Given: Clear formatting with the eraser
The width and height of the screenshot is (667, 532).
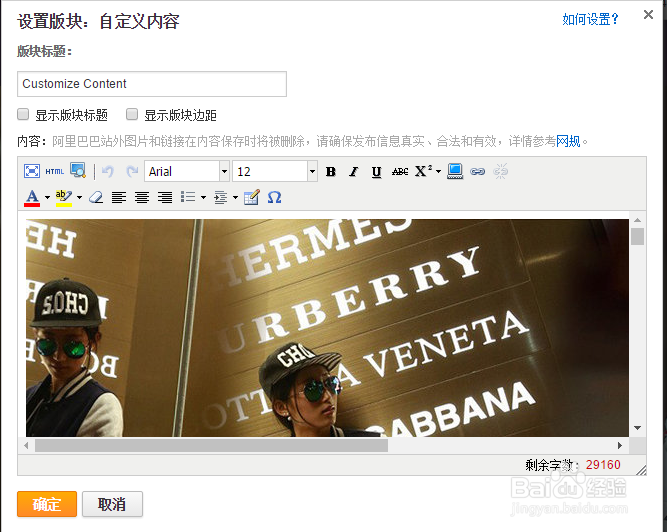Looking at the screenshot, I should pos(96,197).
